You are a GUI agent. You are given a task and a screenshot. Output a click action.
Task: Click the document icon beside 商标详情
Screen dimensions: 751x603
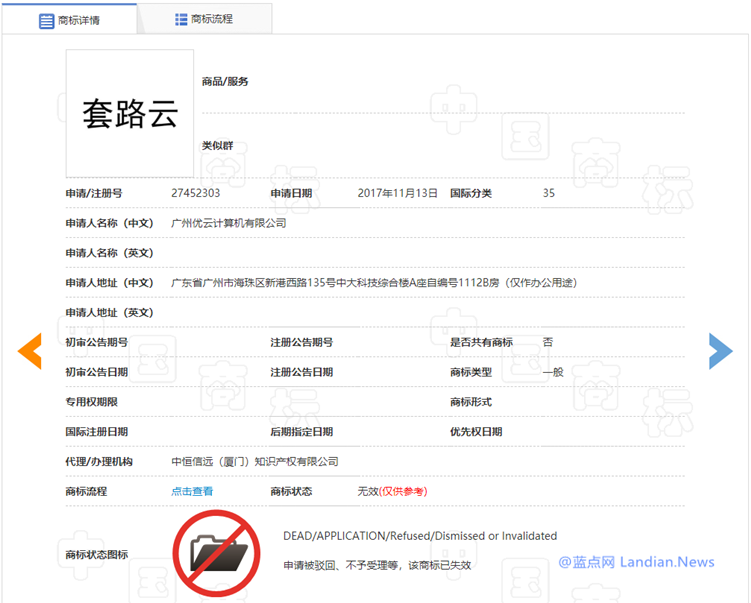tap(46, 20)
